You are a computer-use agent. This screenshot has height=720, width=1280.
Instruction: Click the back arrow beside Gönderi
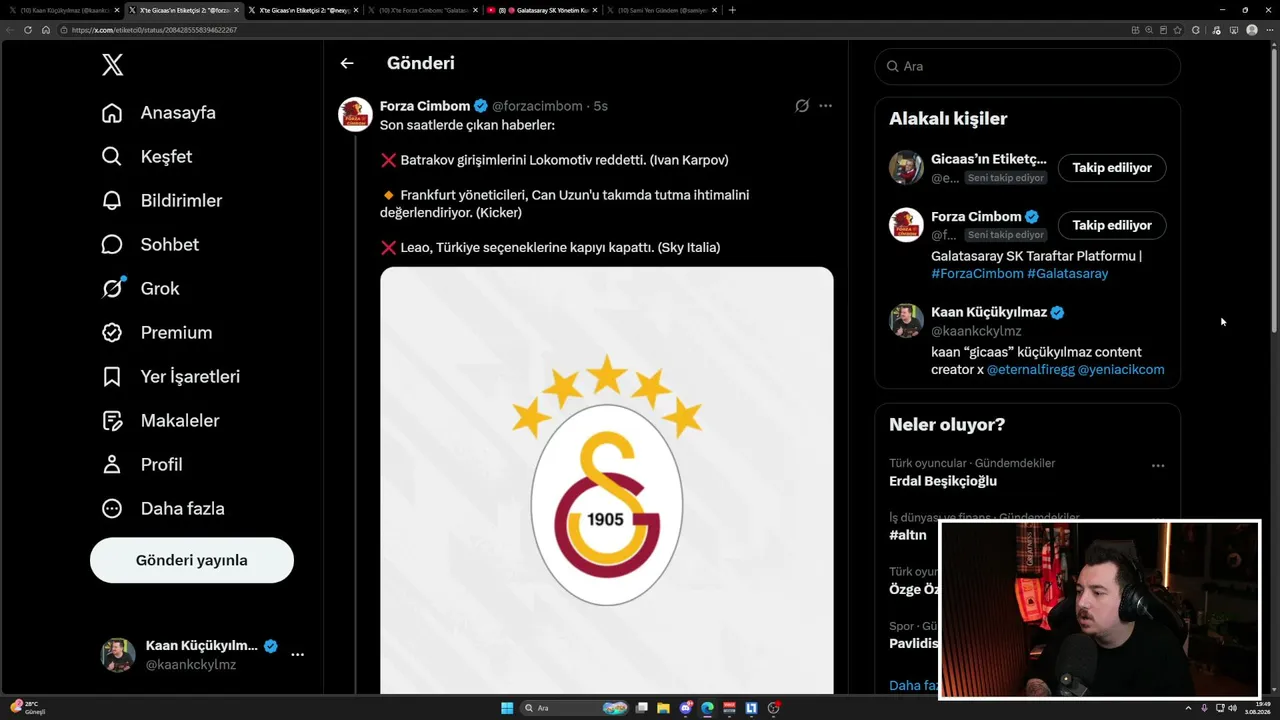[347, 63]
